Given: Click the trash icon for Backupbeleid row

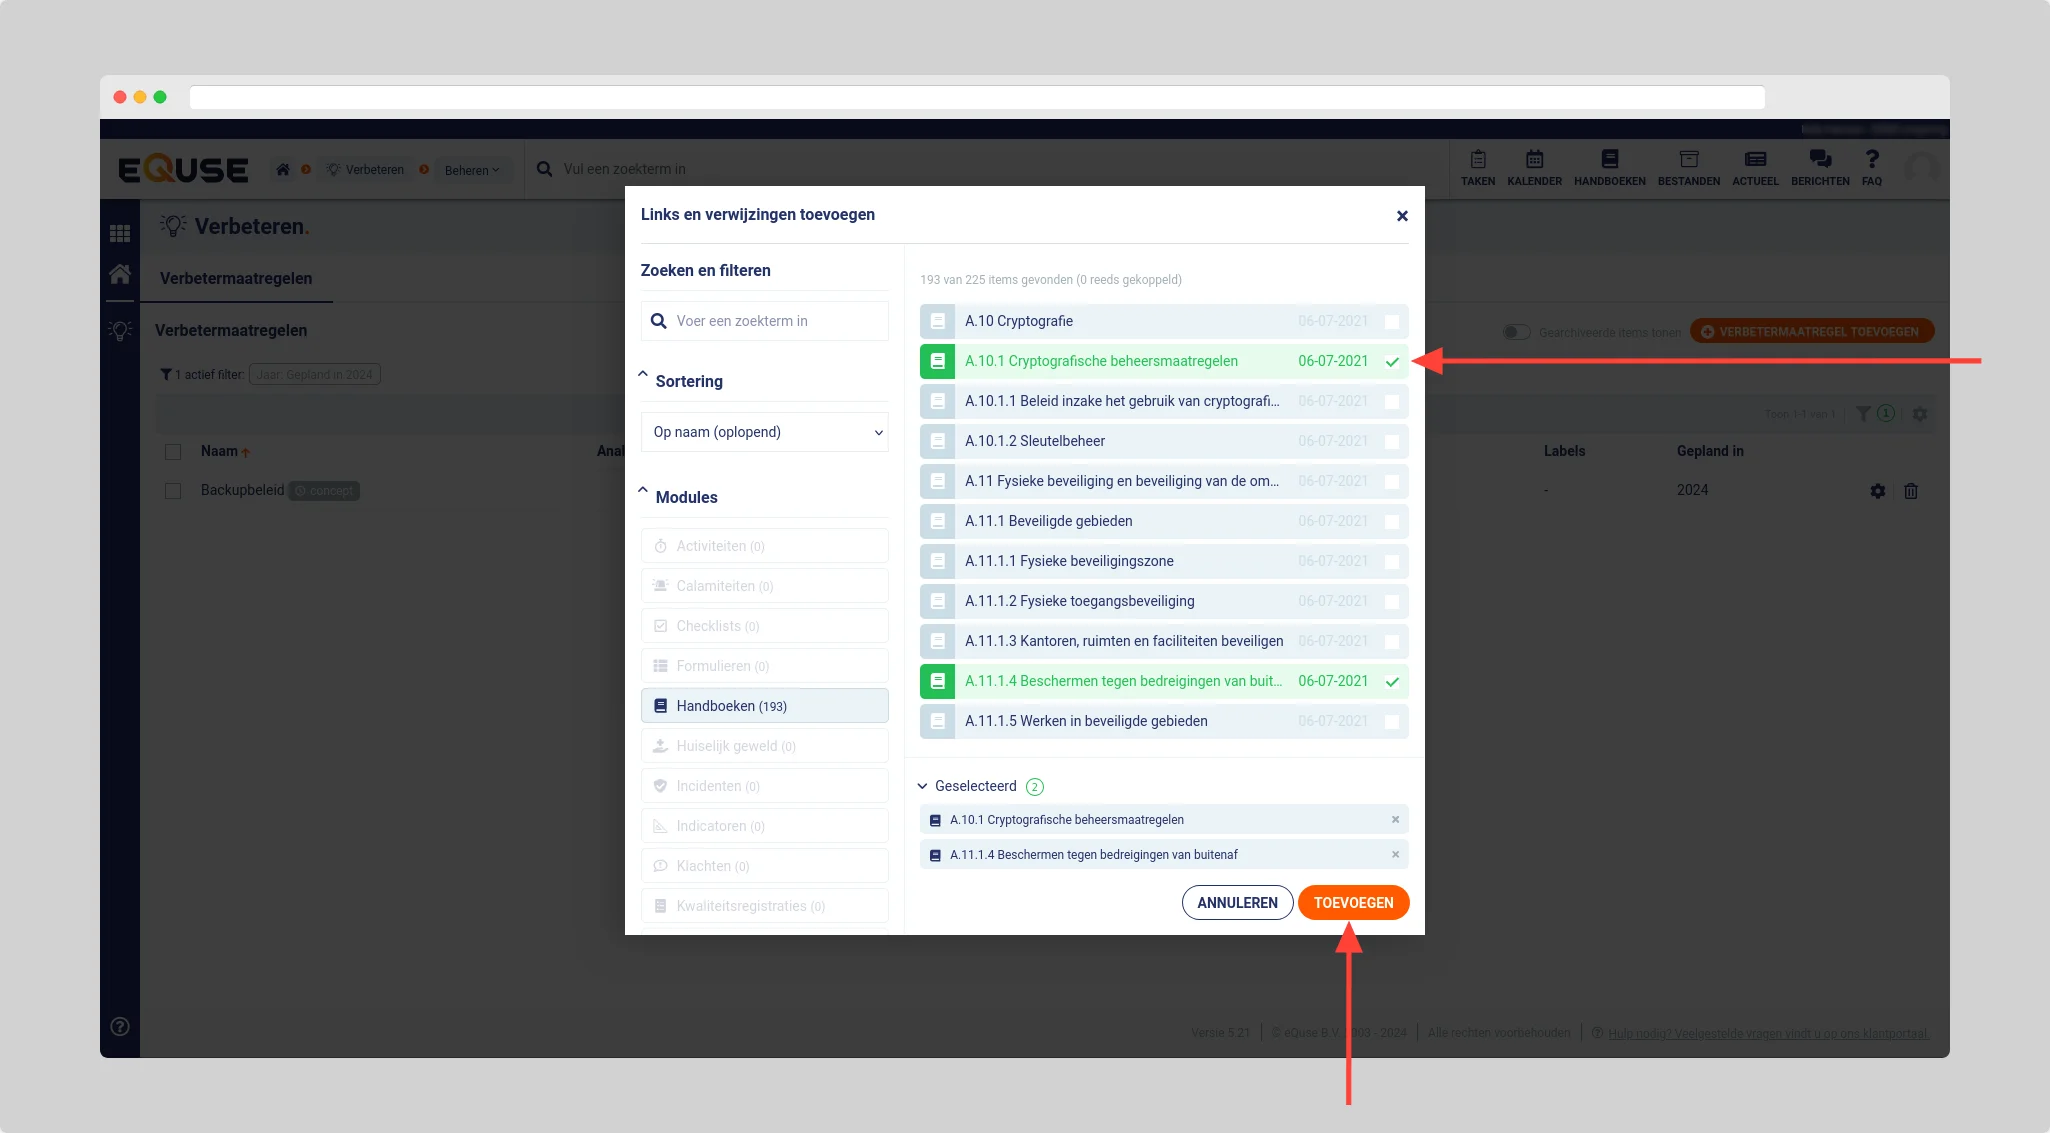Looking at the screenshot, I should (1910, 491).
